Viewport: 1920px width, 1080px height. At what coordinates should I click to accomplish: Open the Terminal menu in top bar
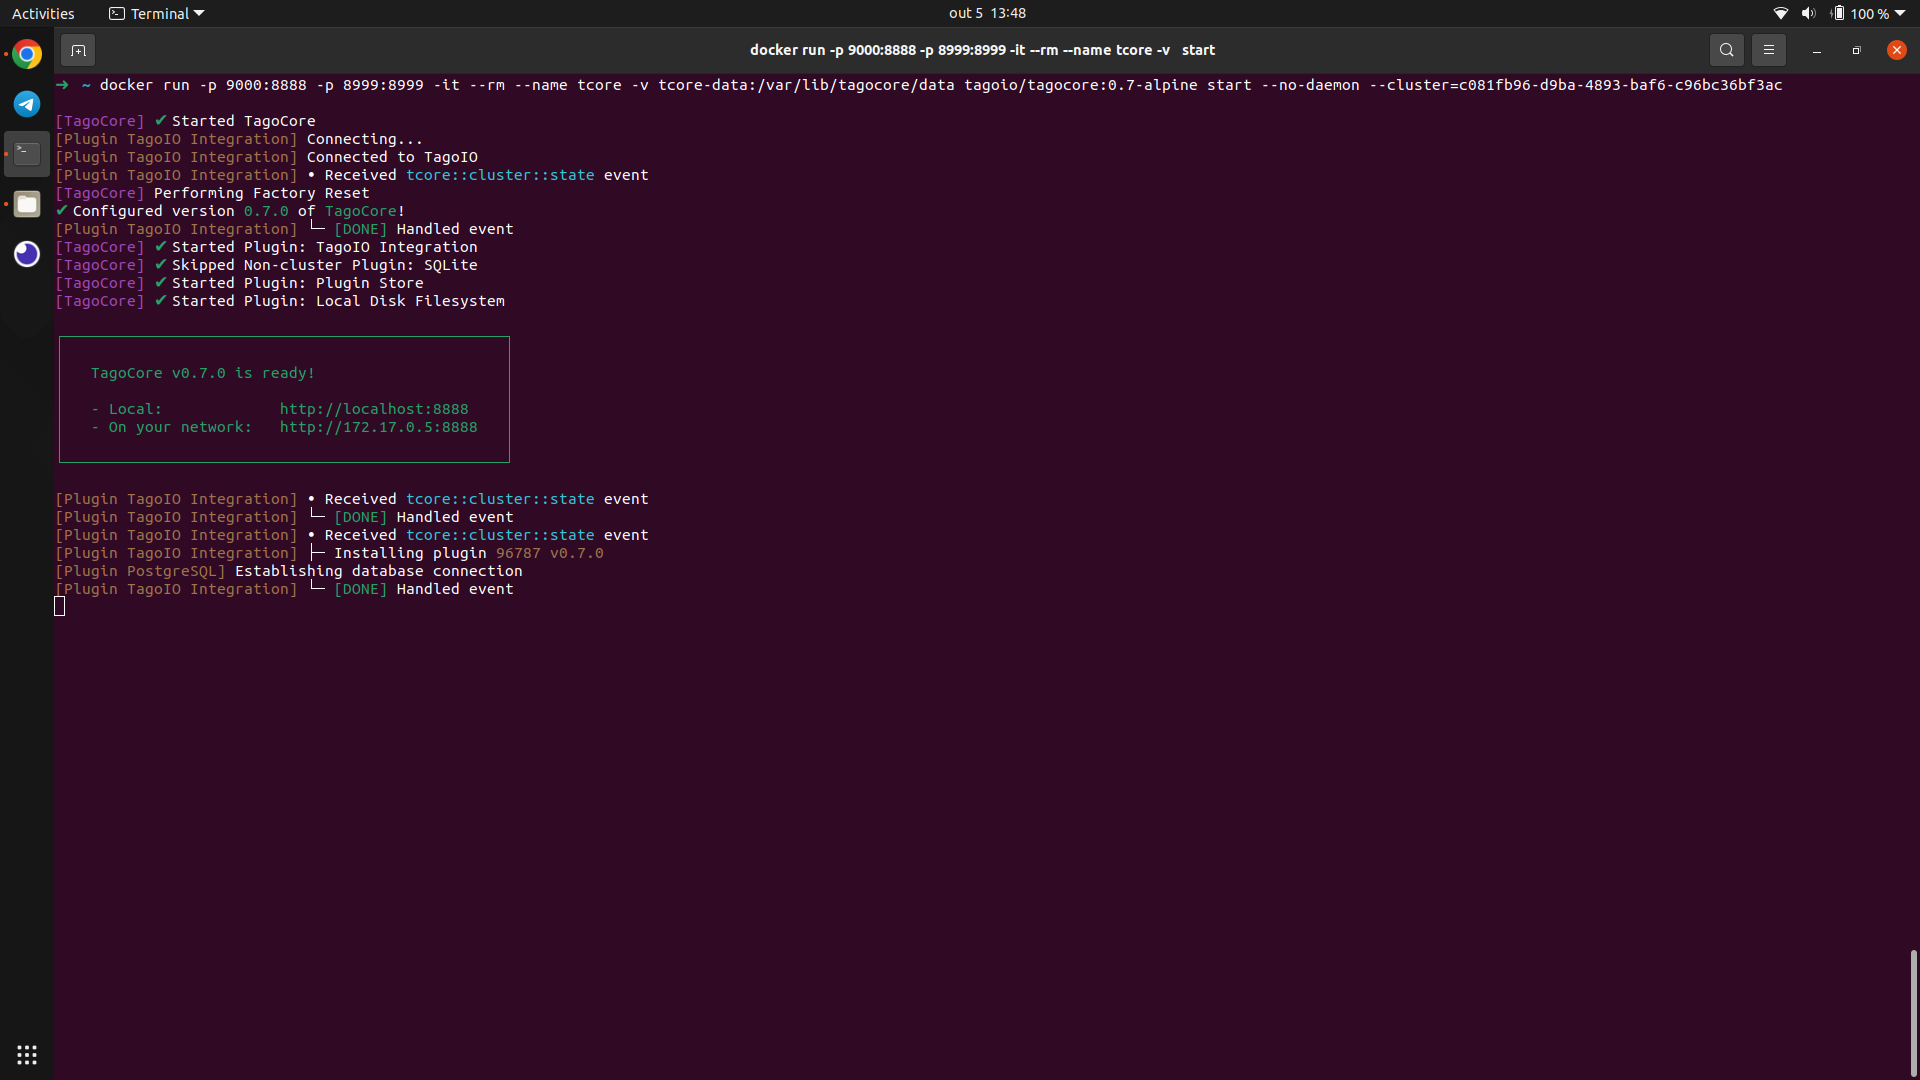155,13
